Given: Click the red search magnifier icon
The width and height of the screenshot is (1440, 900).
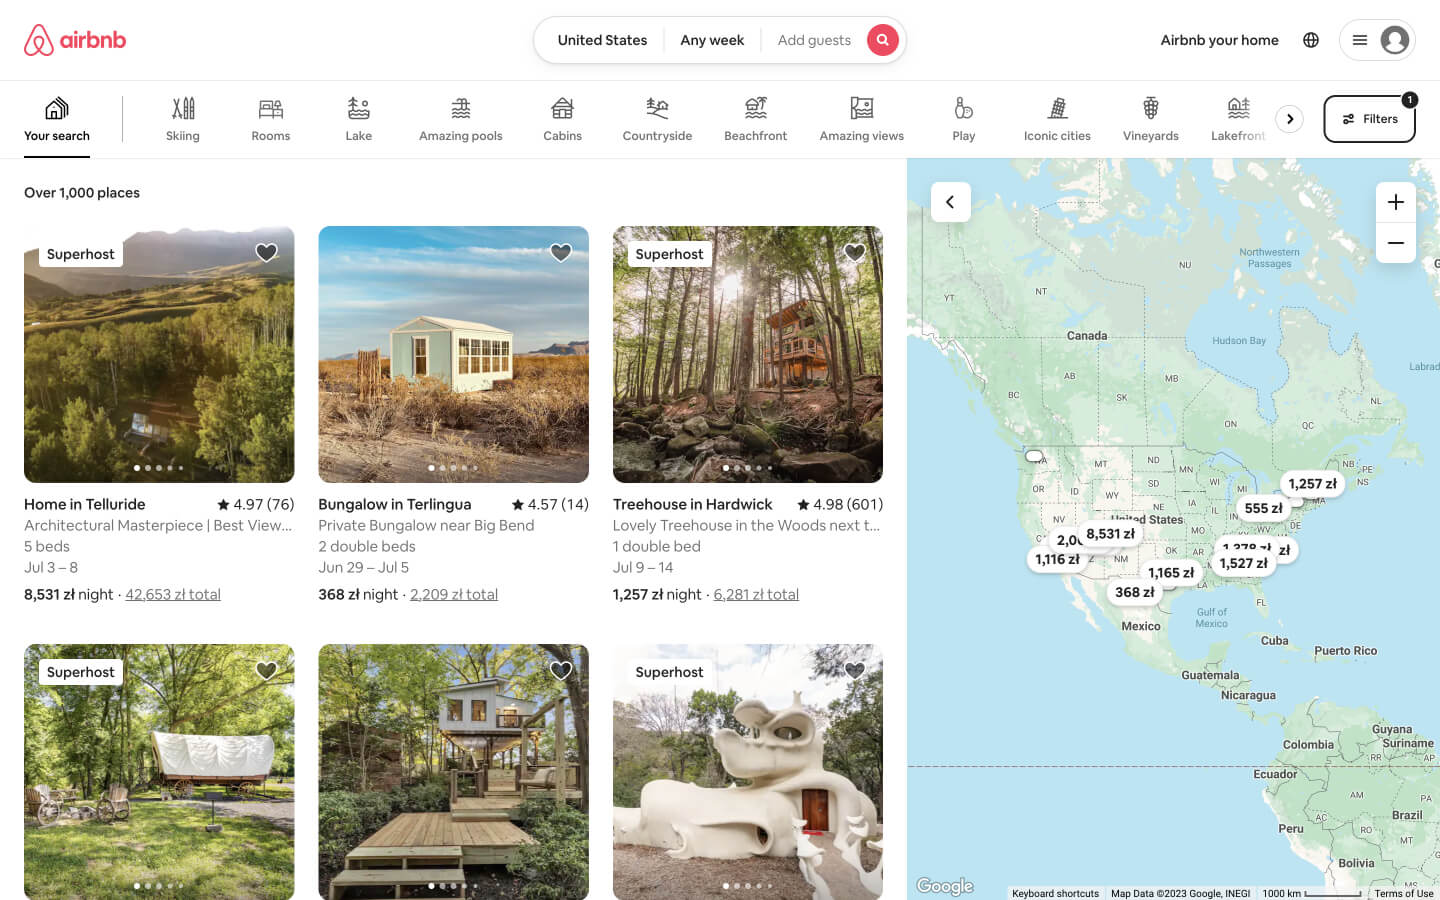Looking at the screenshot, I should pyautogui.click(x=883, y=40).
